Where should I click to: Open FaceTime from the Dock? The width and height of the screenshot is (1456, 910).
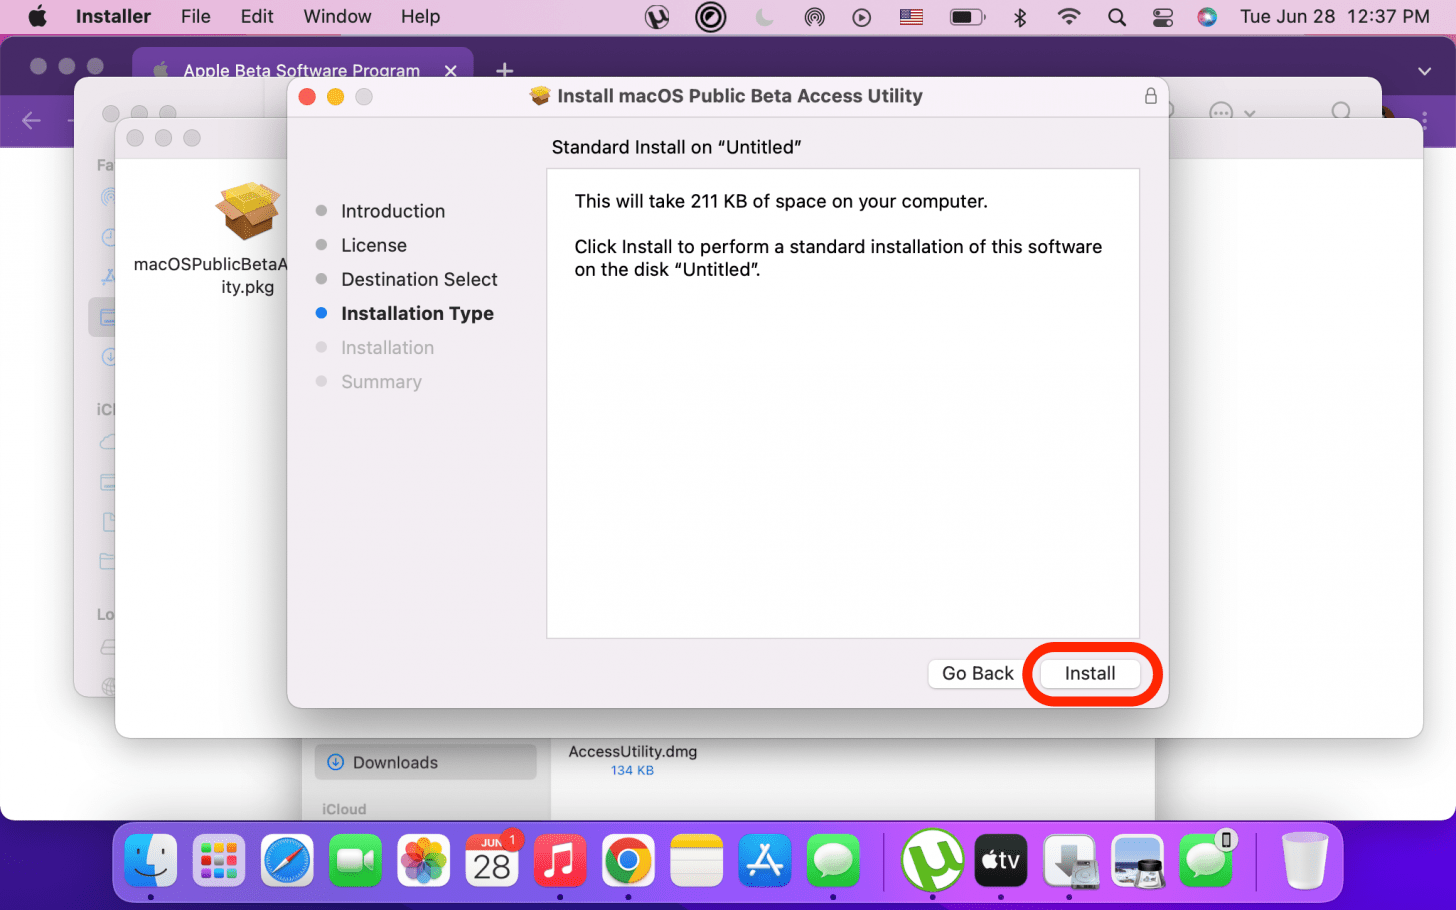point(355,861)
